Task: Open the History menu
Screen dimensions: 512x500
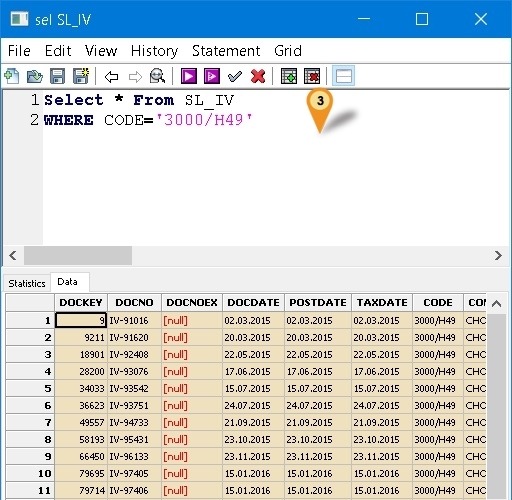Action: point(154,51)
